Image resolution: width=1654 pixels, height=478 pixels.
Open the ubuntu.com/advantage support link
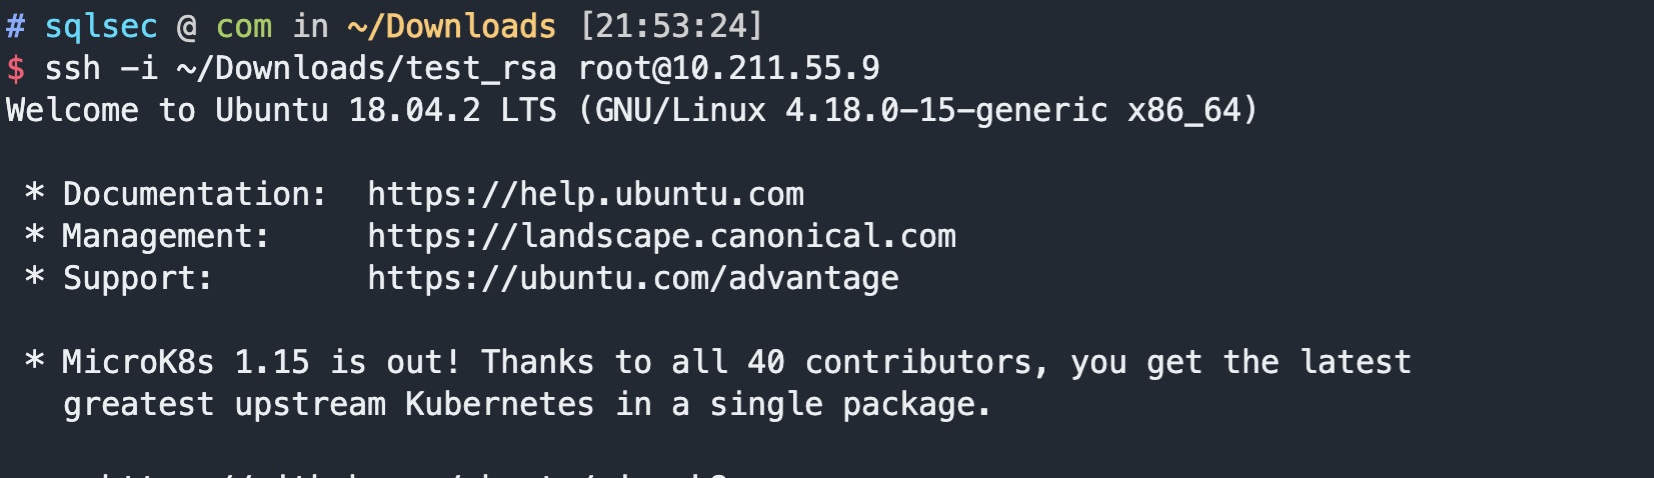tap(633, 278)
